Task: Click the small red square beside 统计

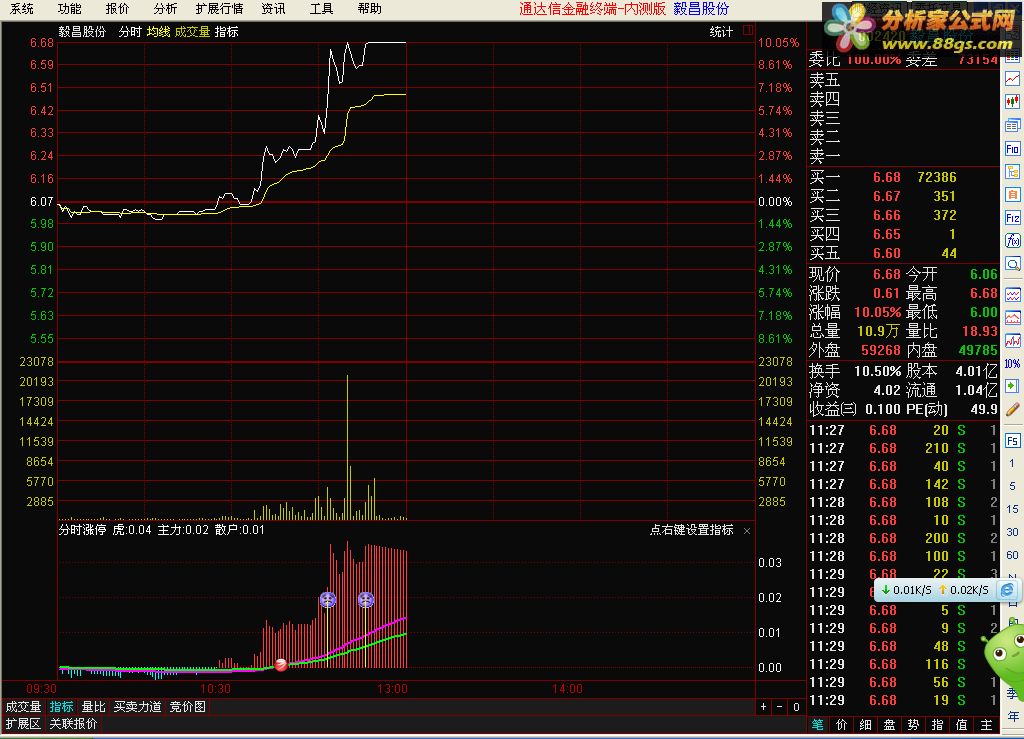Action: [x=748, y=30]
